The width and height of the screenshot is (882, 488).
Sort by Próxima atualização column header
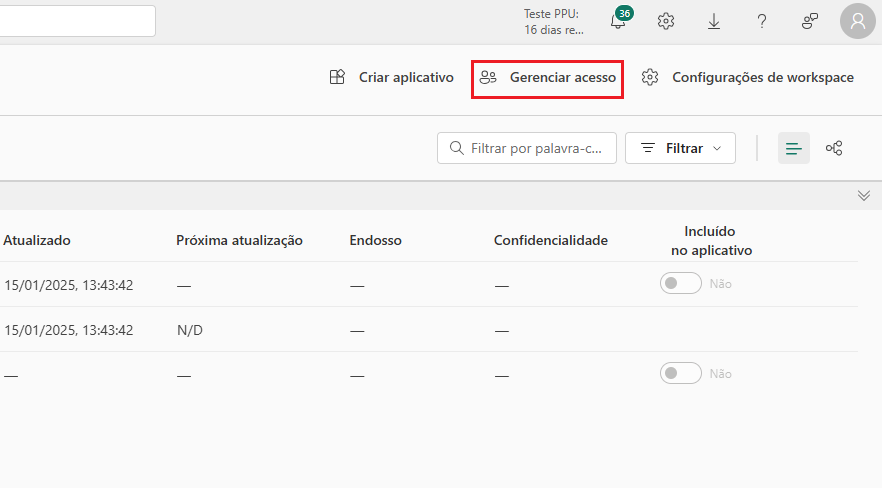239,240
